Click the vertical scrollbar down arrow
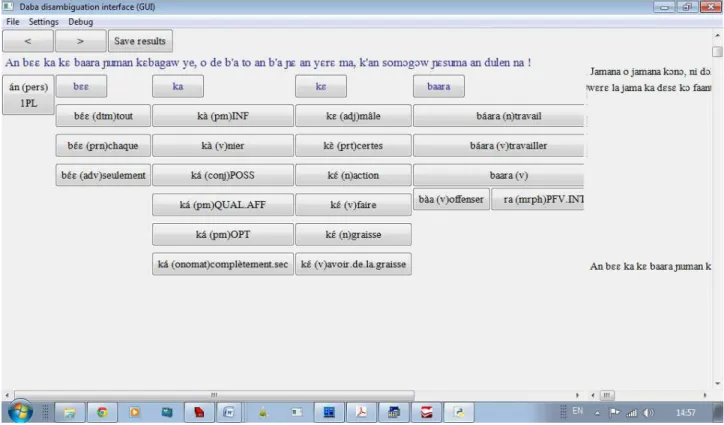The height and width of the screenshot is (425, 724). tap(717, 383)
